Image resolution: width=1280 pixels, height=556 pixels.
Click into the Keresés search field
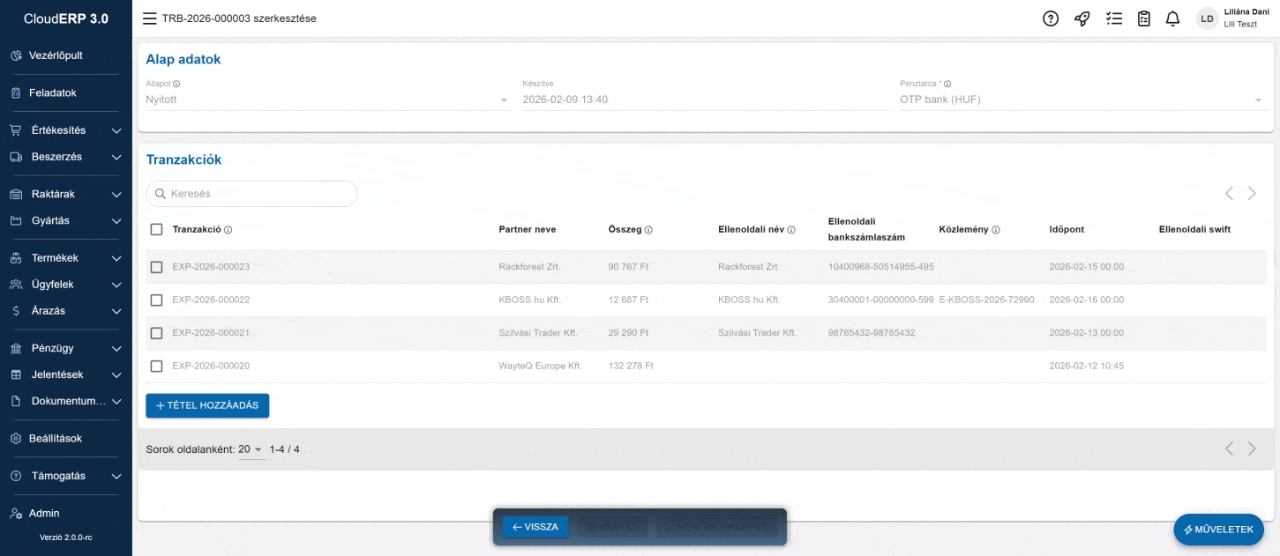click(x=251, y=194)
